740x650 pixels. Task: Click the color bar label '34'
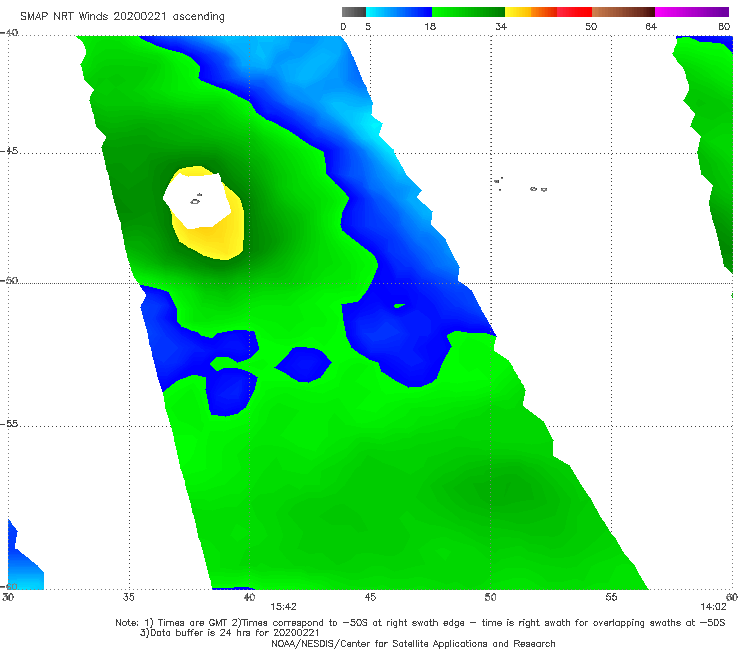(x=501, y=27)
